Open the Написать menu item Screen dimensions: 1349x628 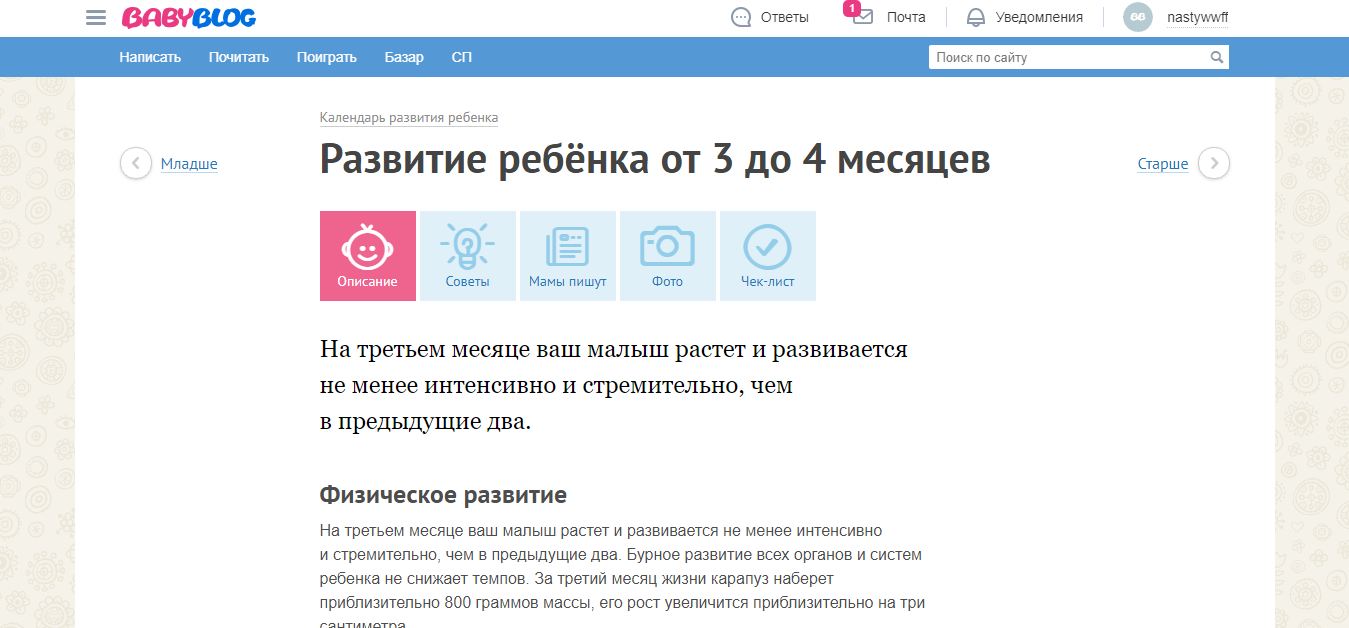(x=150, y=57)
